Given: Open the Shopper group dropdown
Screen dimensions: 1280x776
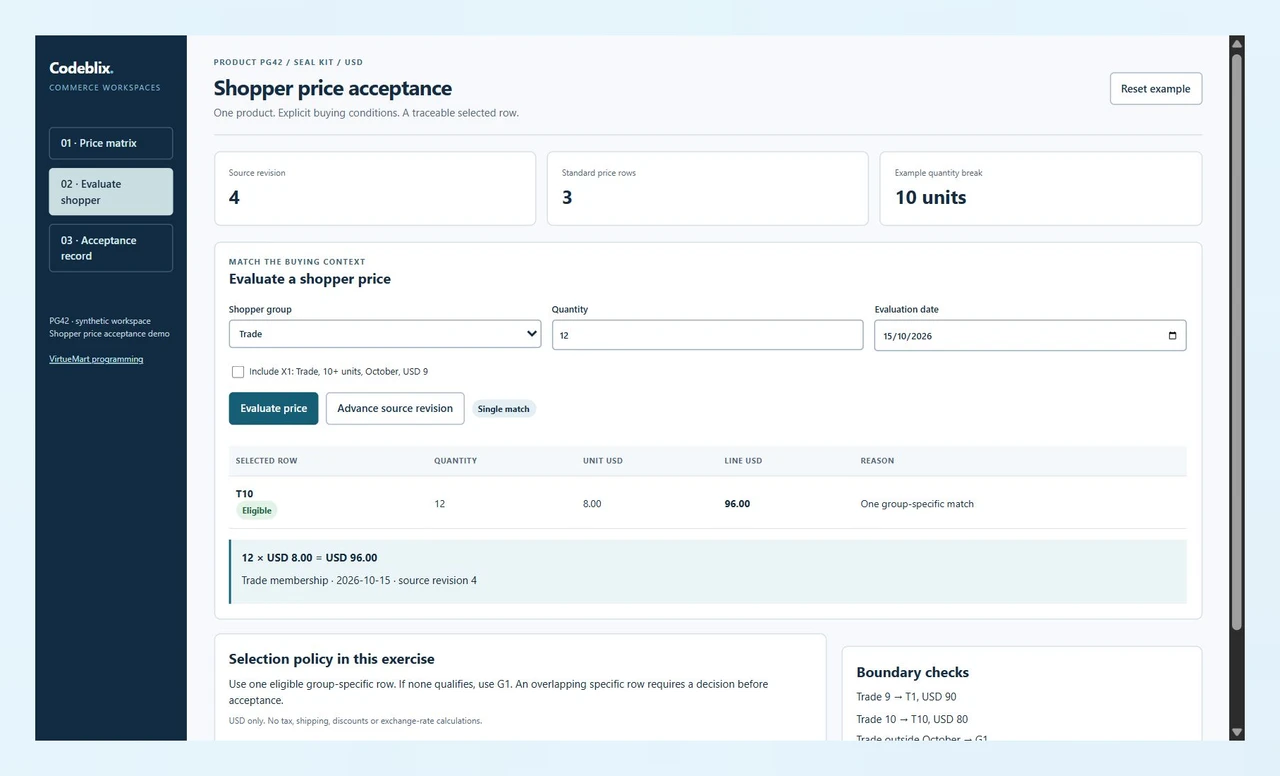Looking at the screenshot, I should [385, 334].
